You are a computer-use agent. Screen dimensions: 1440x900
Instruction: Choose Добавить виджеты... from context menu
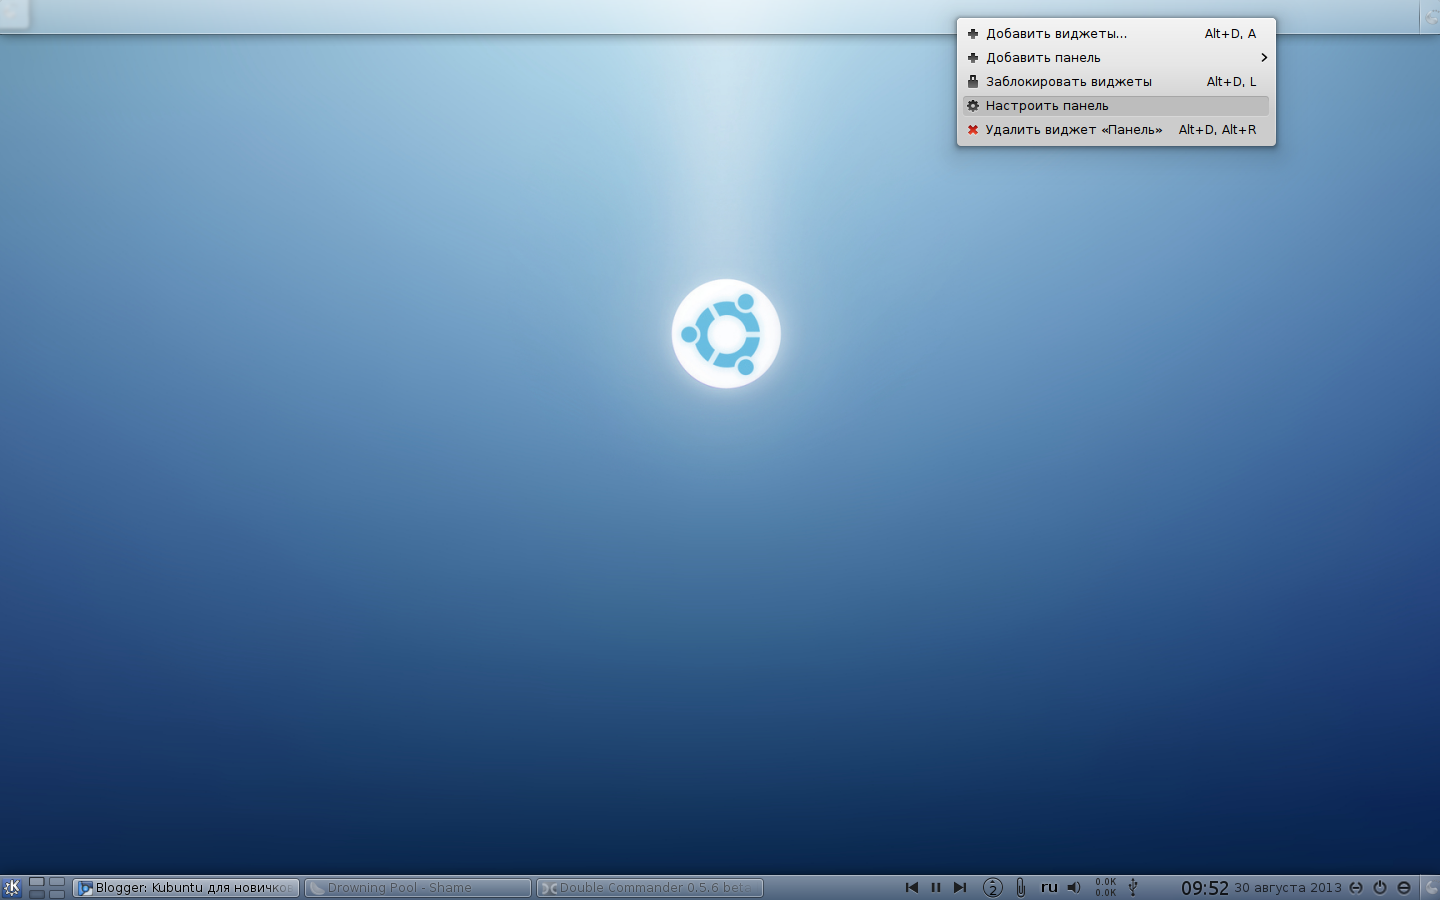(x=1116, y=33)
